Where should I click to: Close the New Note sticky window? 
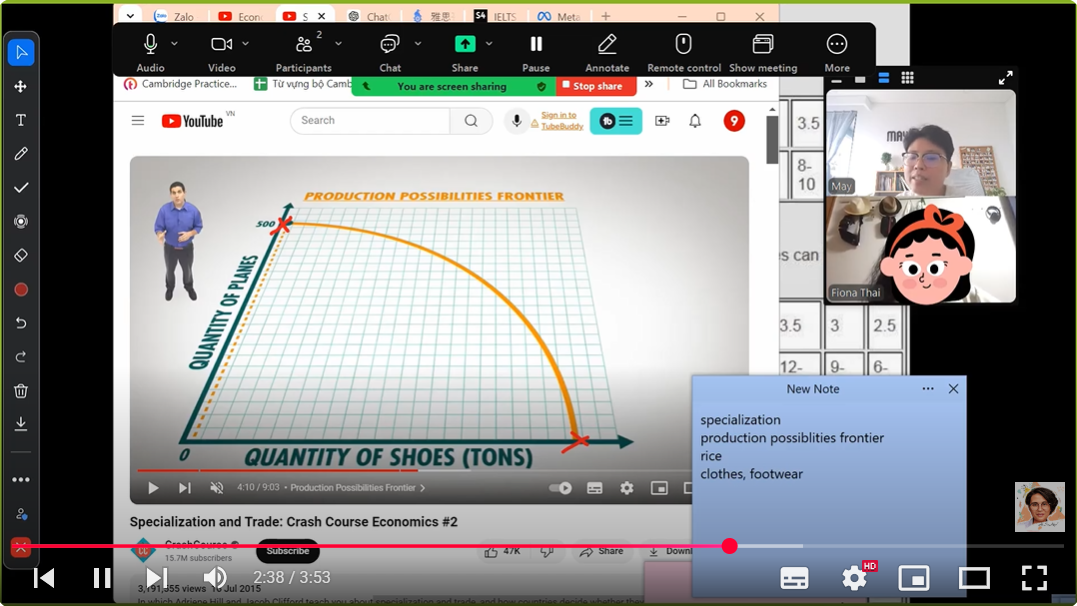tap(953, 389)
